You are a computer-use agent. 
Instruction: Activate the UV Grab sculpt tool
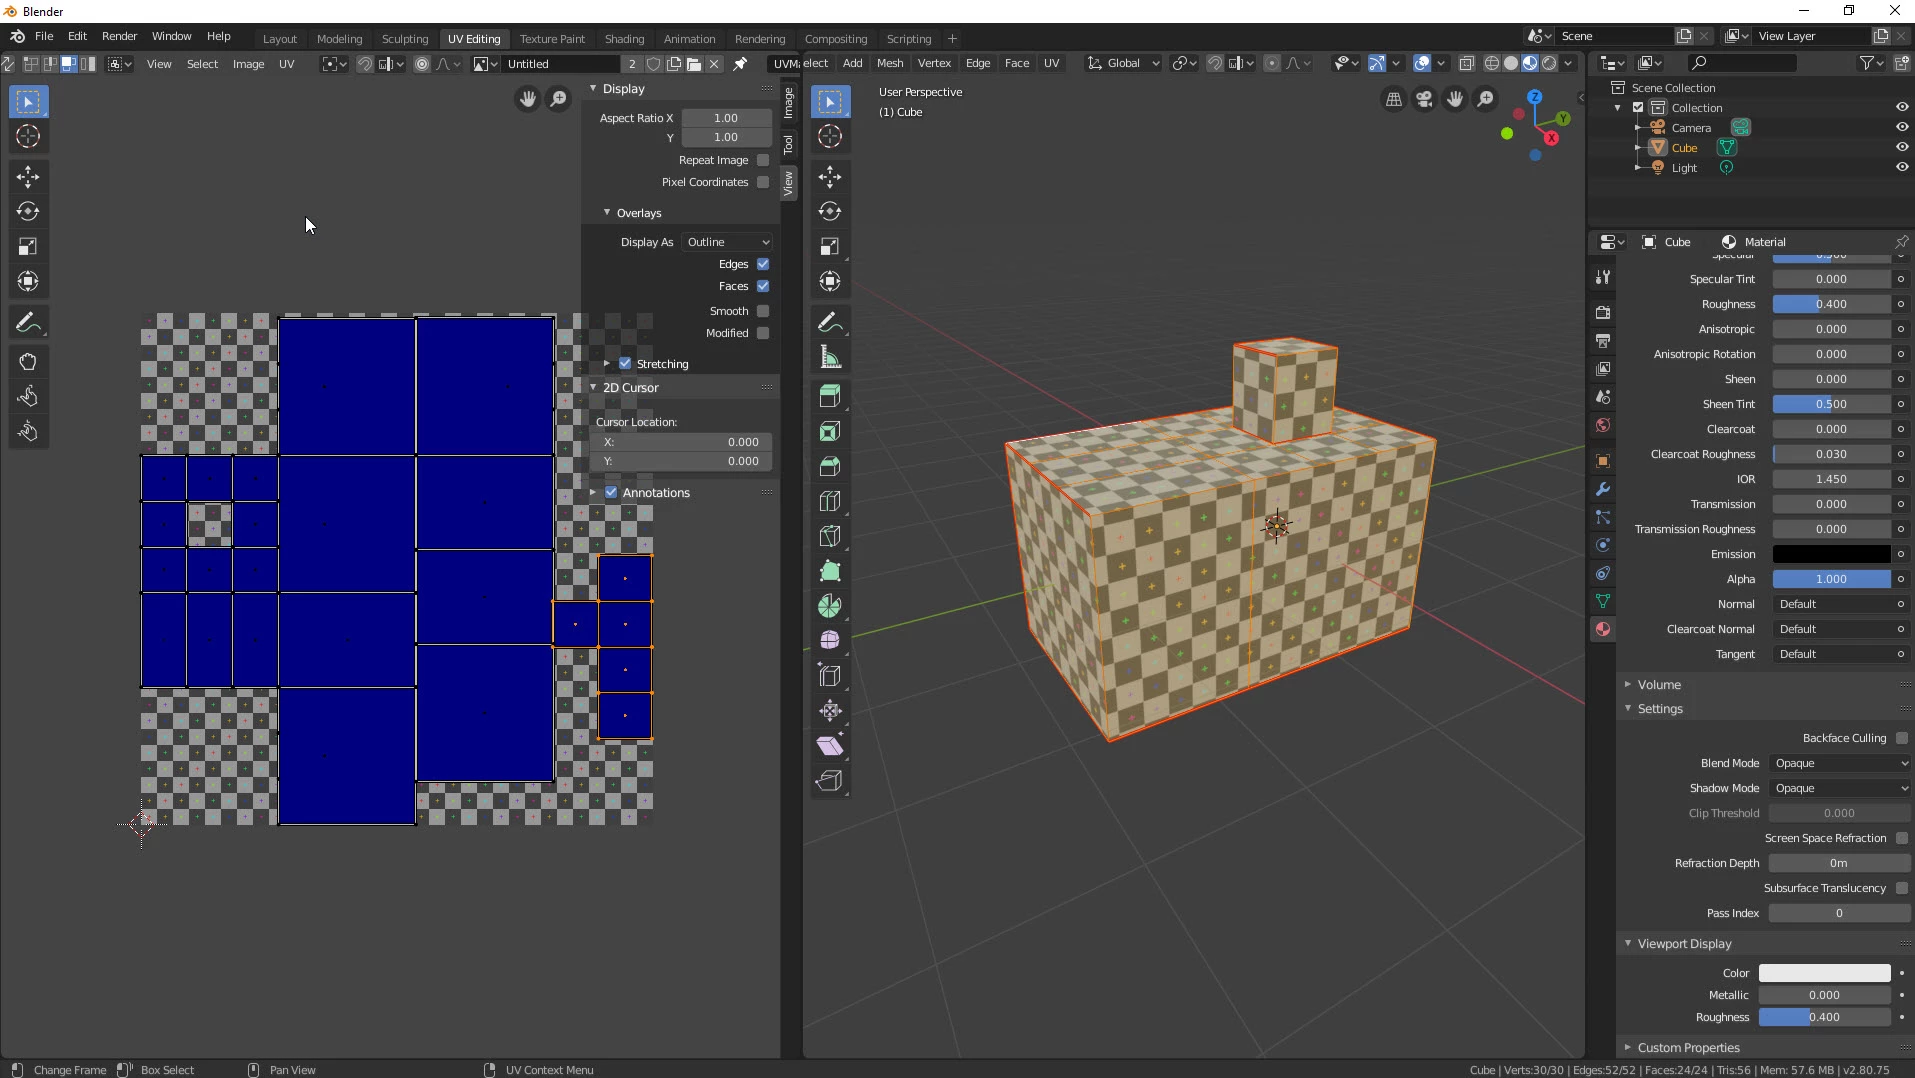pos(28,362)
